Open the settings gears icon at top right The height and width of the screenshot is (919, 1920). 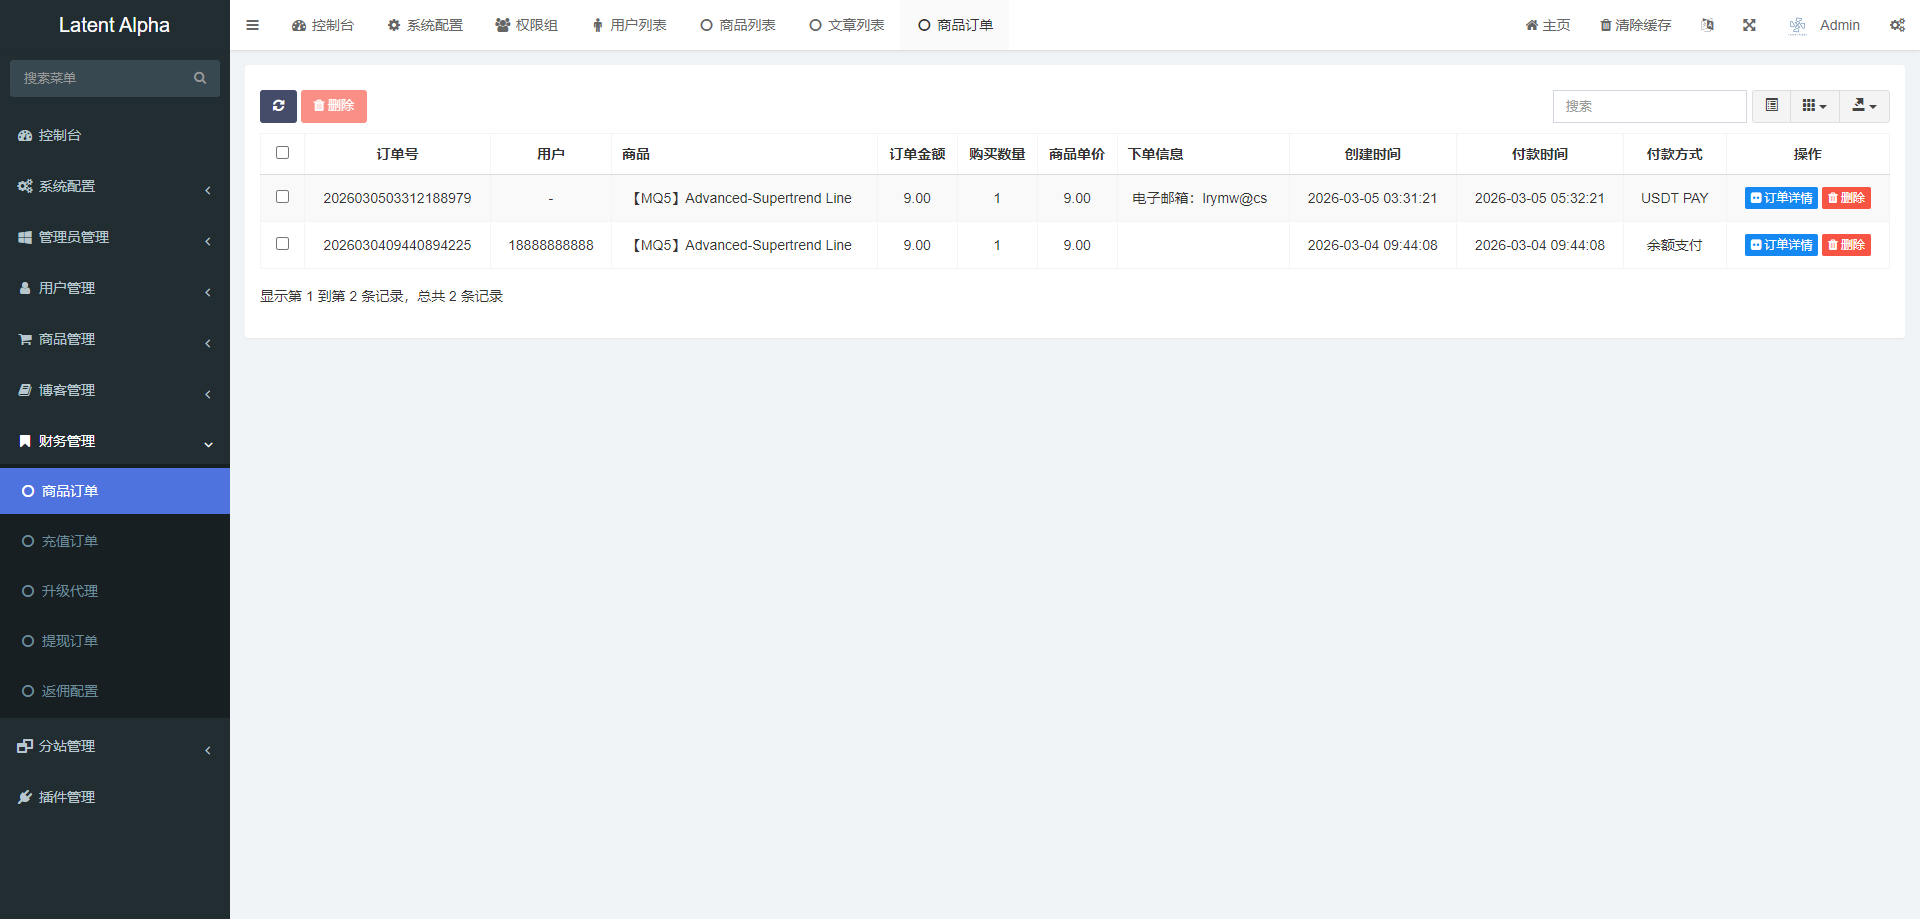coord(1897,25)
